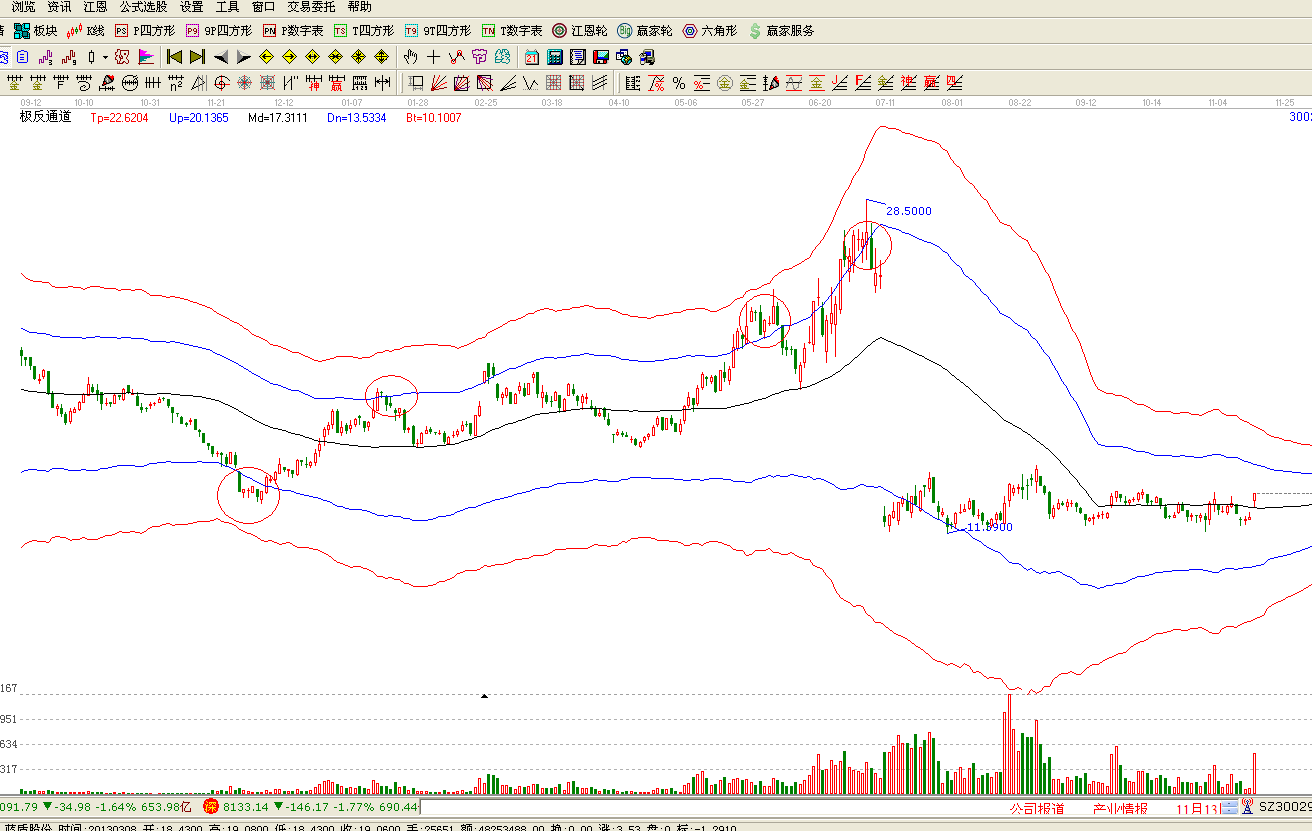1312x831 pixels.
Task: Open the 江恩 menu
Action: click(x=95, y=7)
